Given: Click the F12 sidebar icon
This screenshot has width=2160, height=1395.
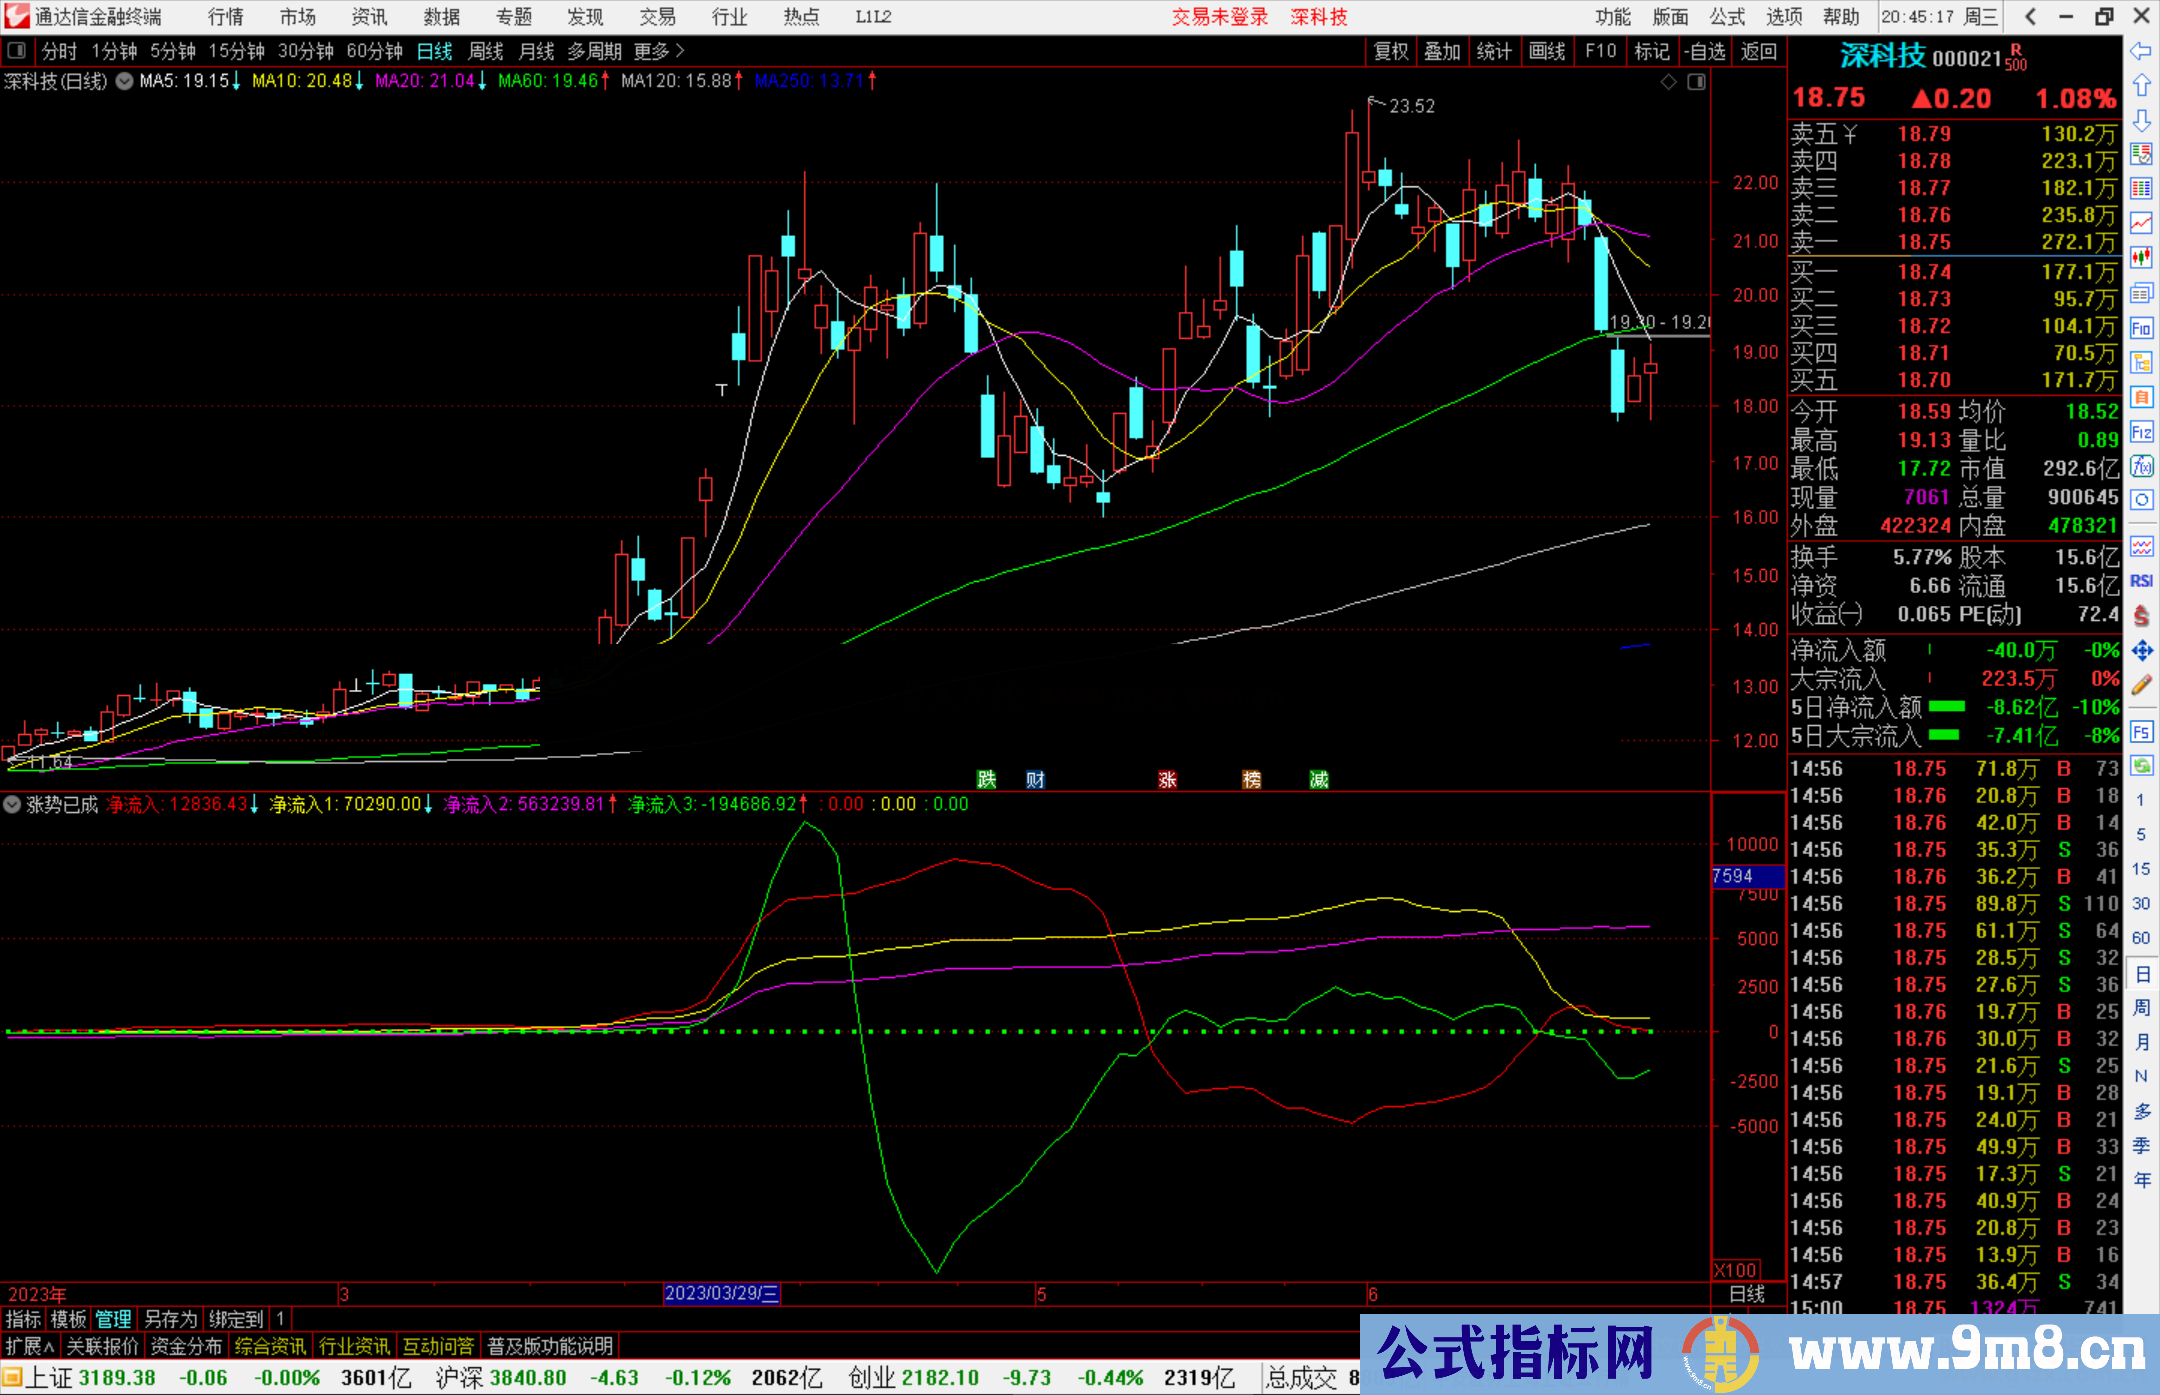Looking at the screenshot, I should [2141, 432].
